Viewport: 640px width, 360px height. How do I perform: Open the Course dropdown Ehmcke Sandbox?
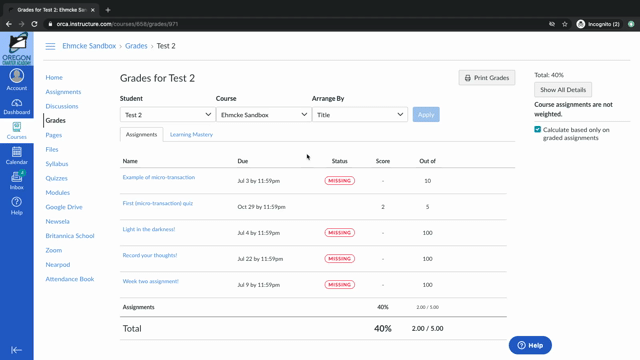(x=264, y=115)
